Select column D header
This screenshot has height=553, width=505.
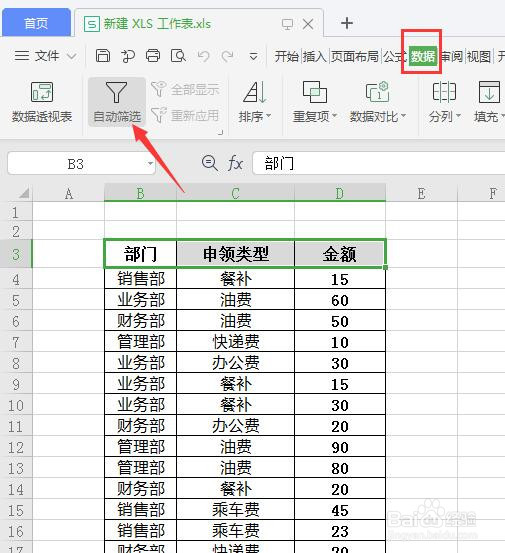pos(340,193)
